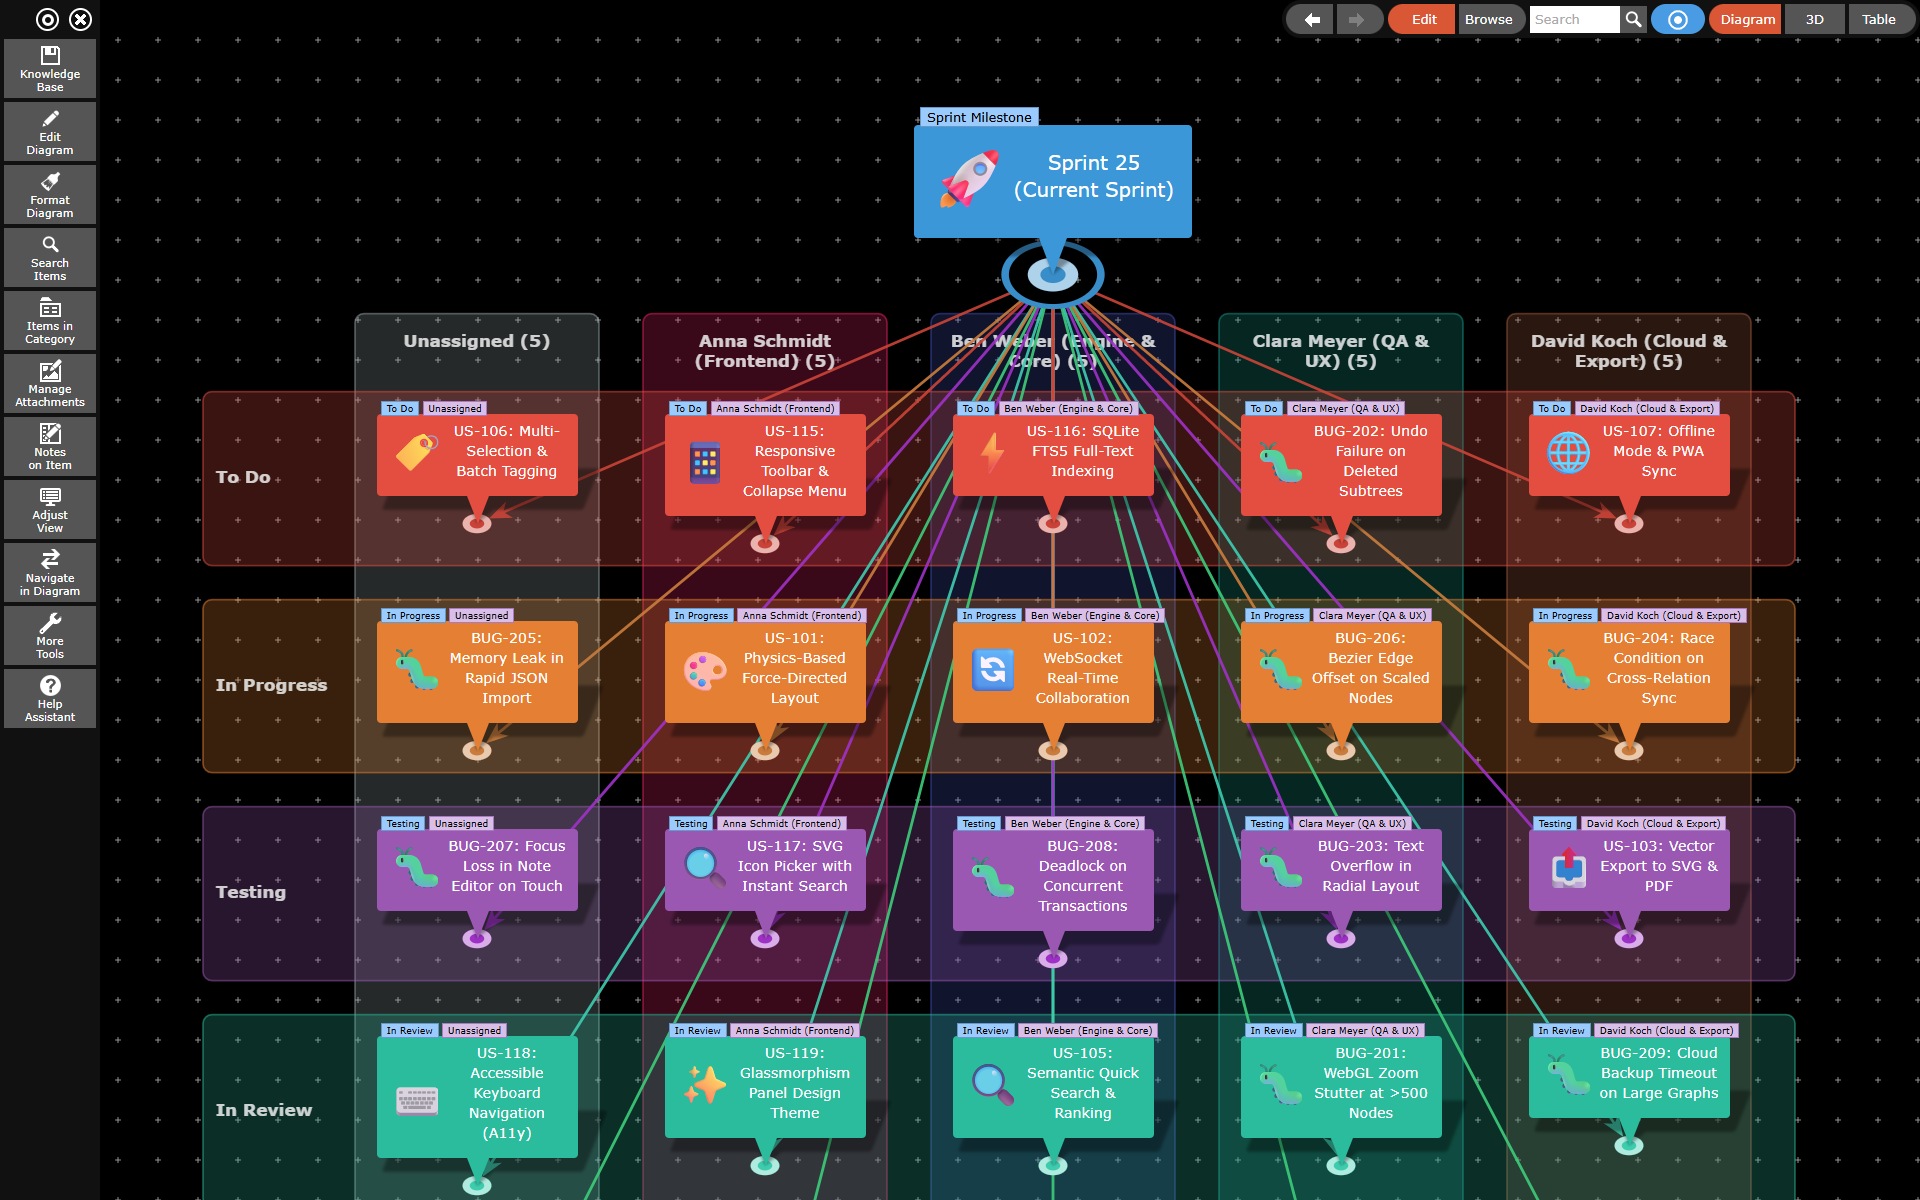Show Items in Category
Viewport: 1920px width, 1200px height.
click(x=50, y=321)
